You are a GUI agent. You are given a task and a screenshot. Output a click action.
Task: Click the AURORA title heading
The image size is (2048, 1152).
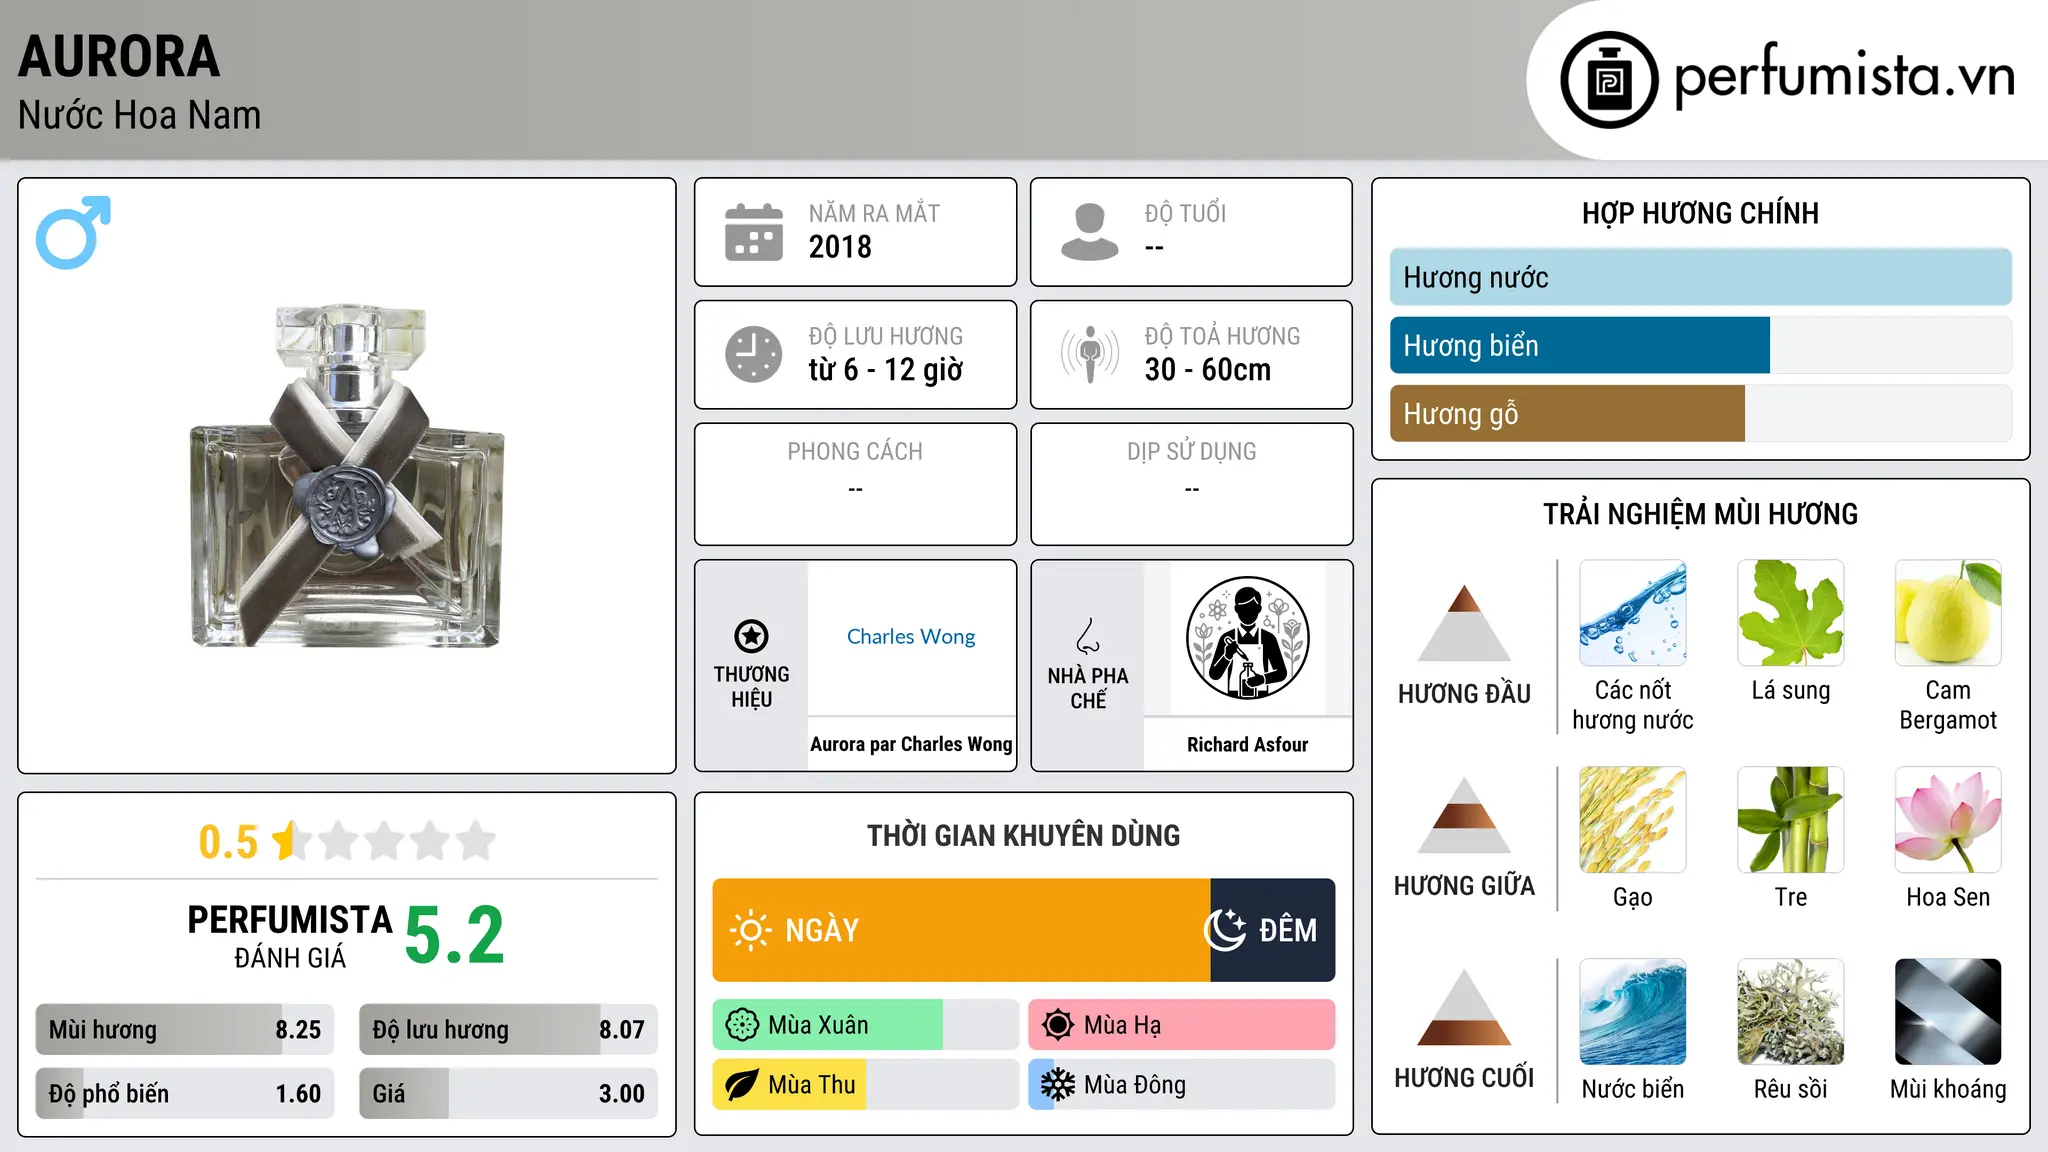(x=119, y=57)
